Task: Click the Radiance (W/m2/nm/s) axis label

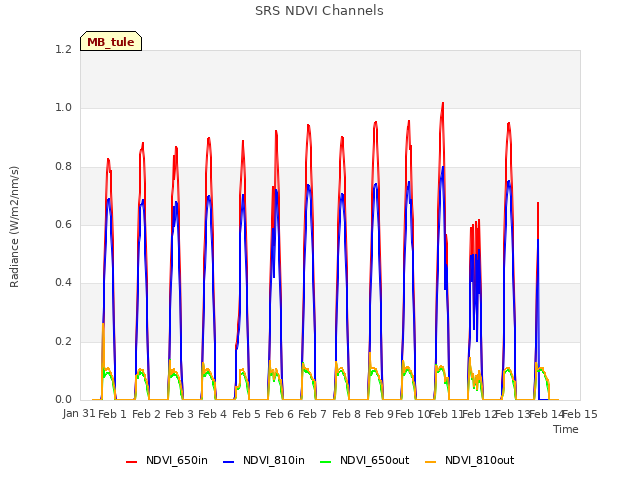Action: click(x=14, y=227)
